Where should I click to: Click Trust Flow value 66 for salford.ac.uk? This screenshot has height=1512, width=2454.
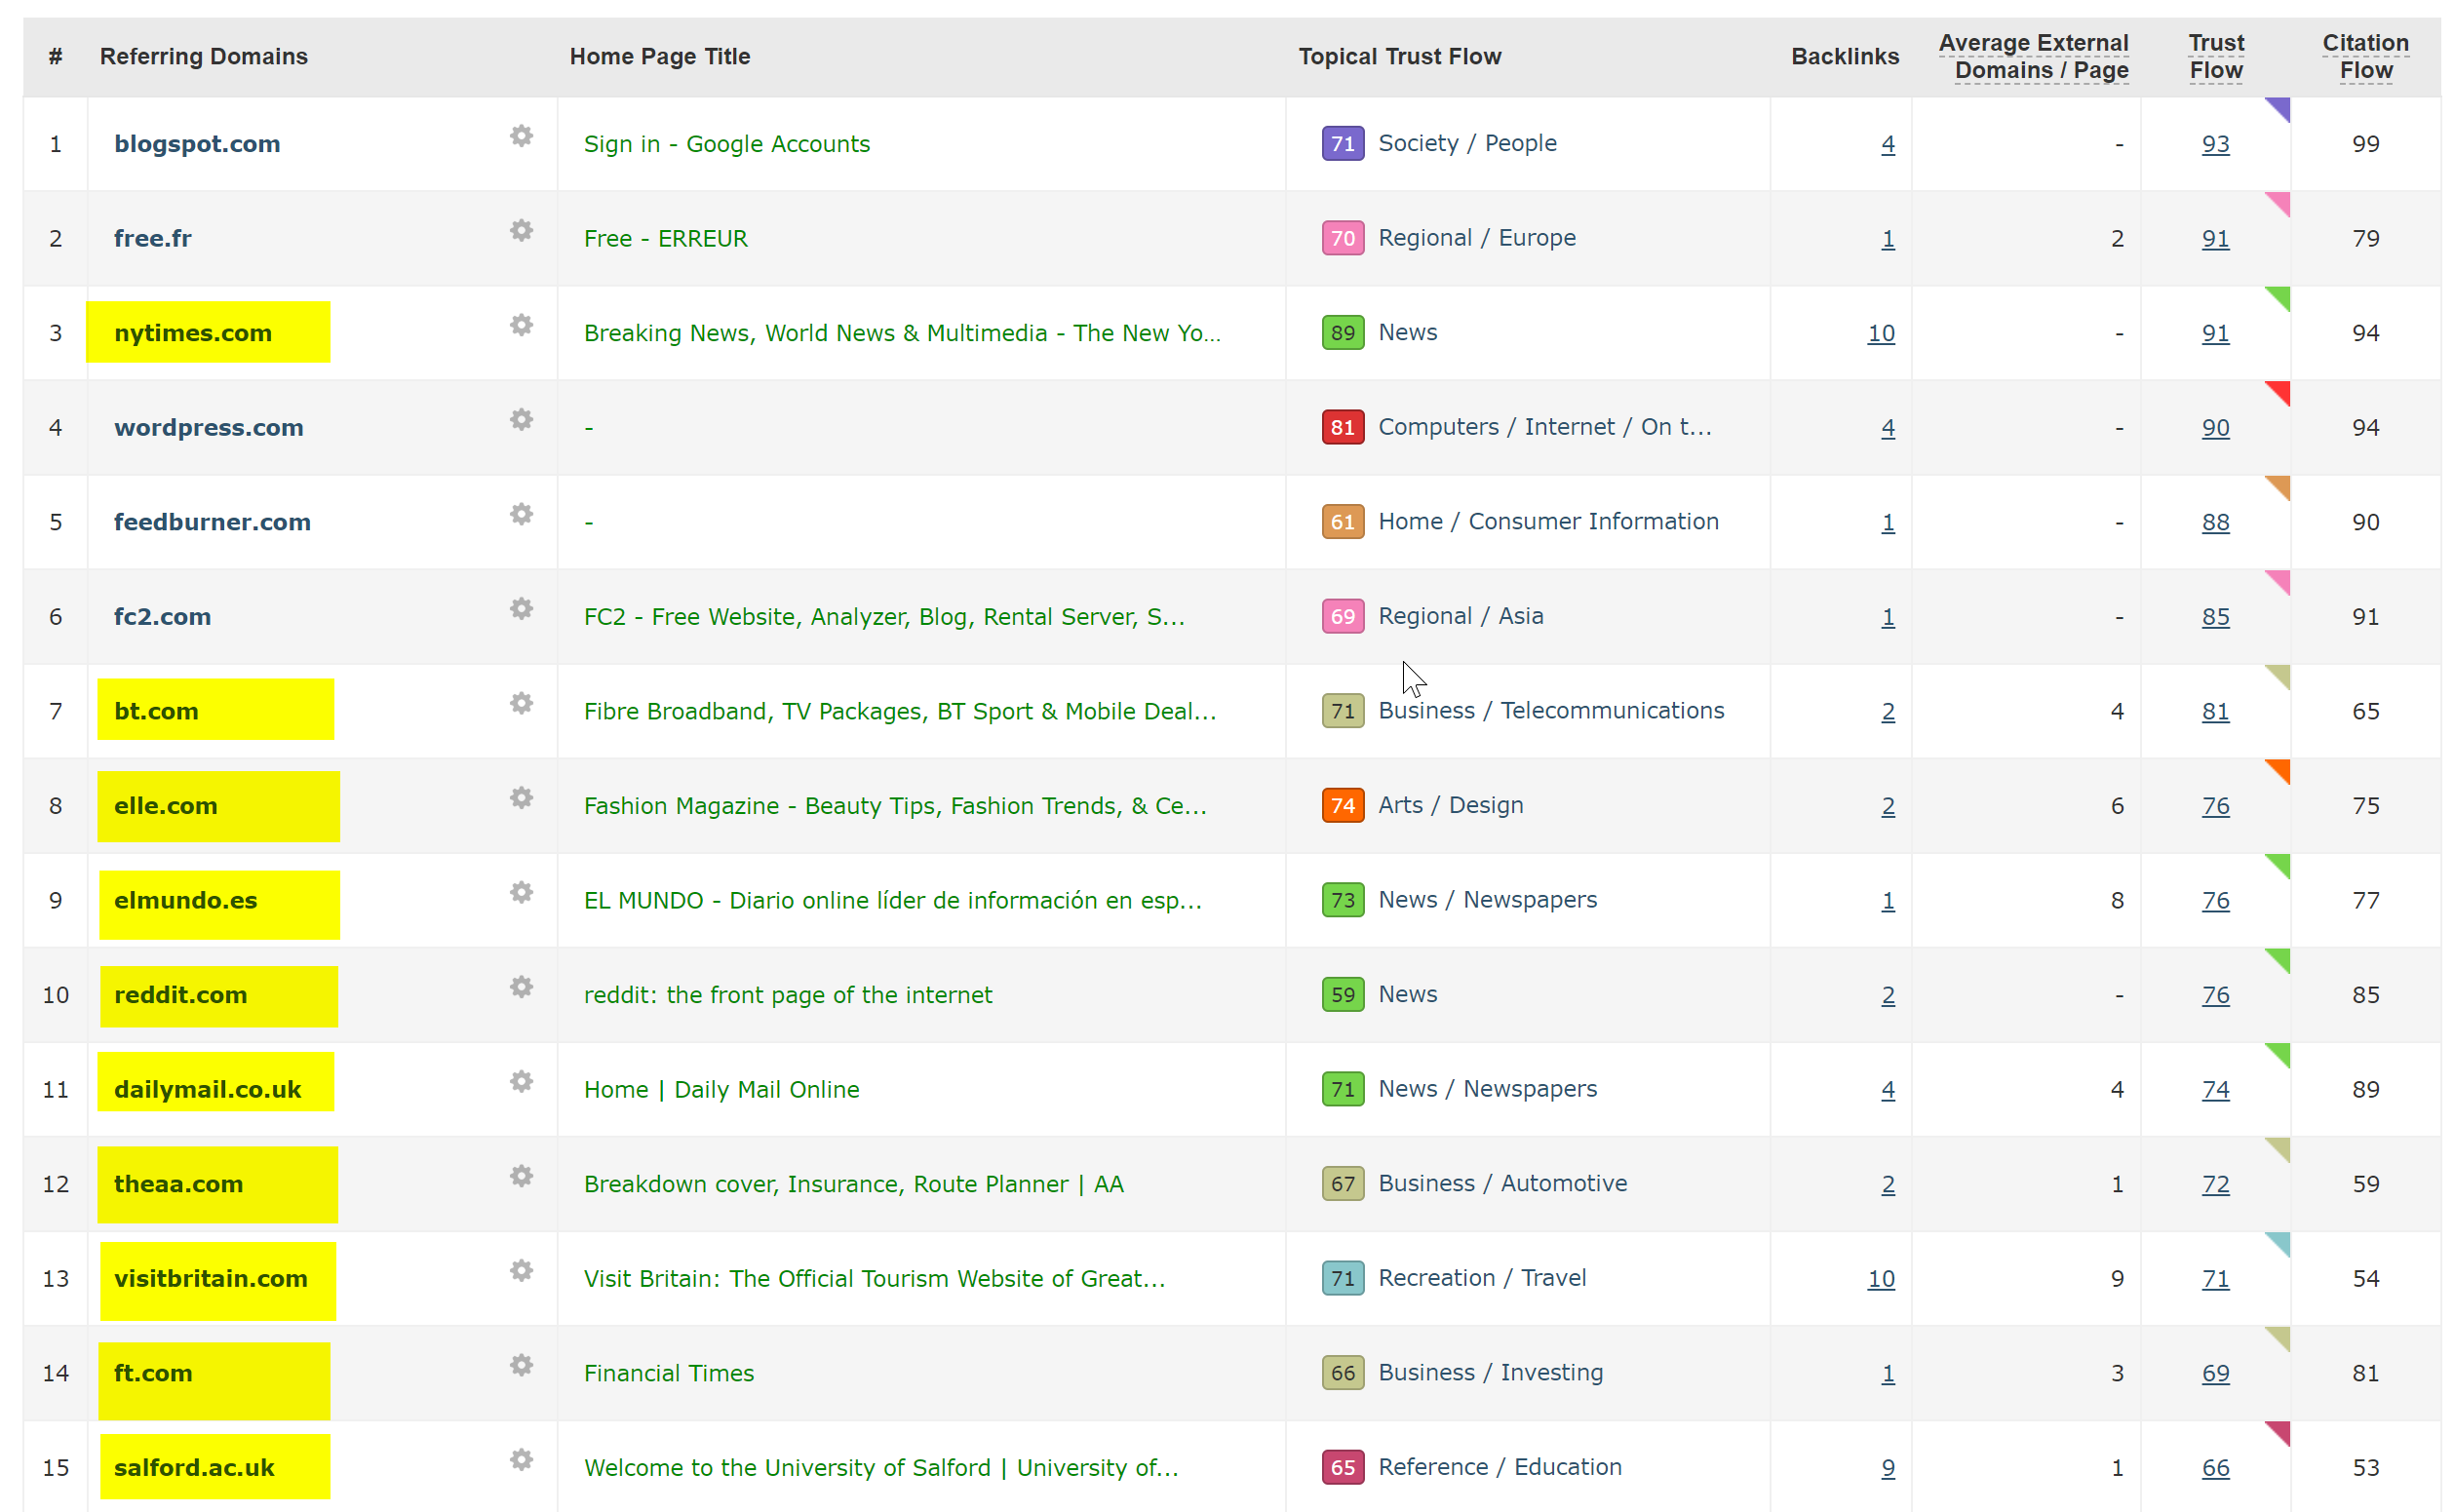(x=2216, y=1468)
